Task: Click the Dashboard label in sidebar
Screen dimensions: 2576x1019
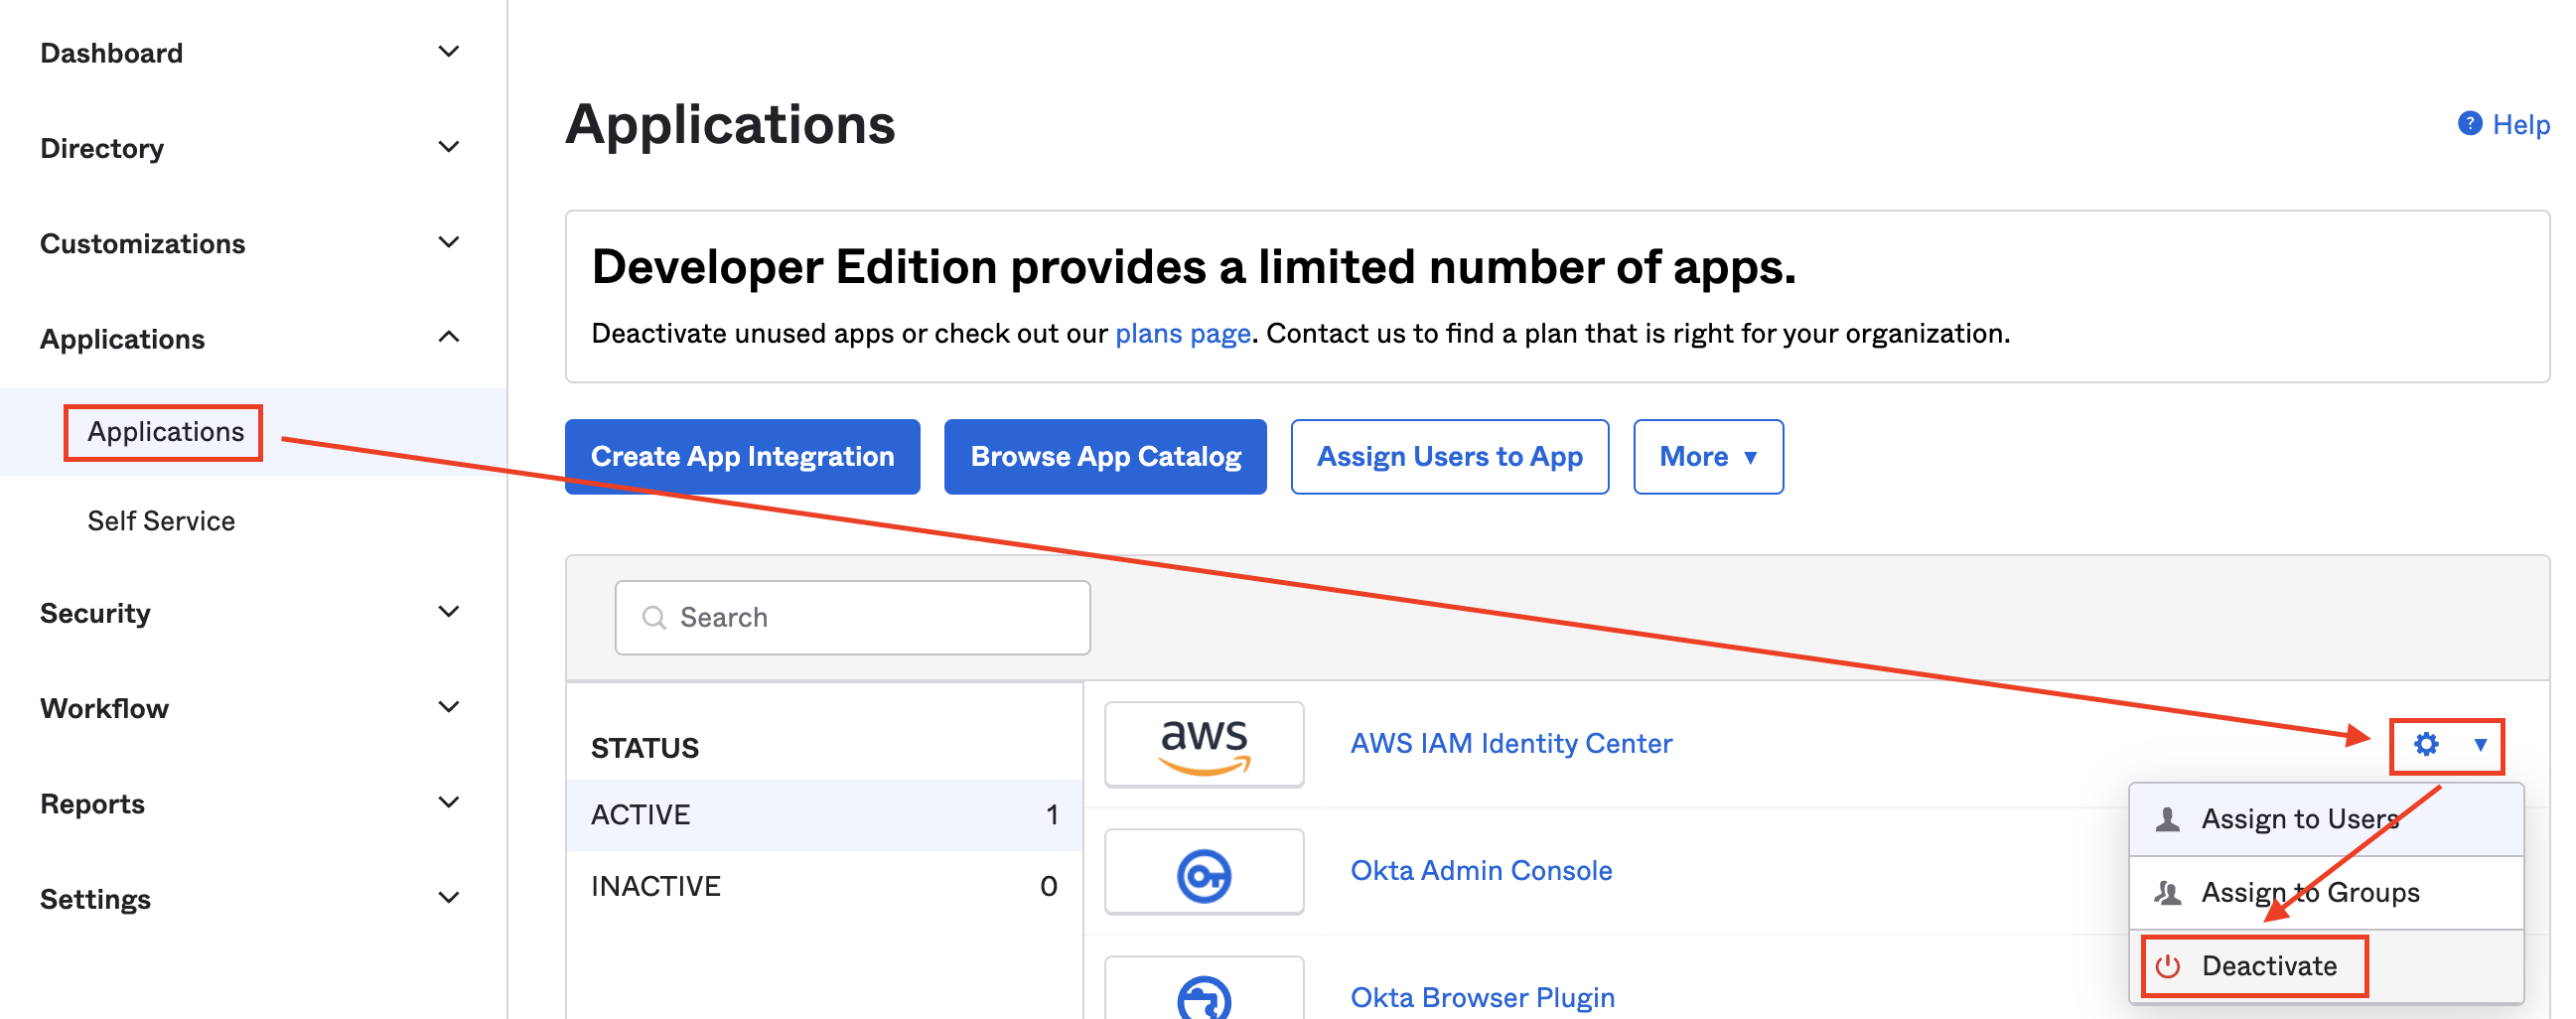Action: pyautogui.click(x=111, y=52)
